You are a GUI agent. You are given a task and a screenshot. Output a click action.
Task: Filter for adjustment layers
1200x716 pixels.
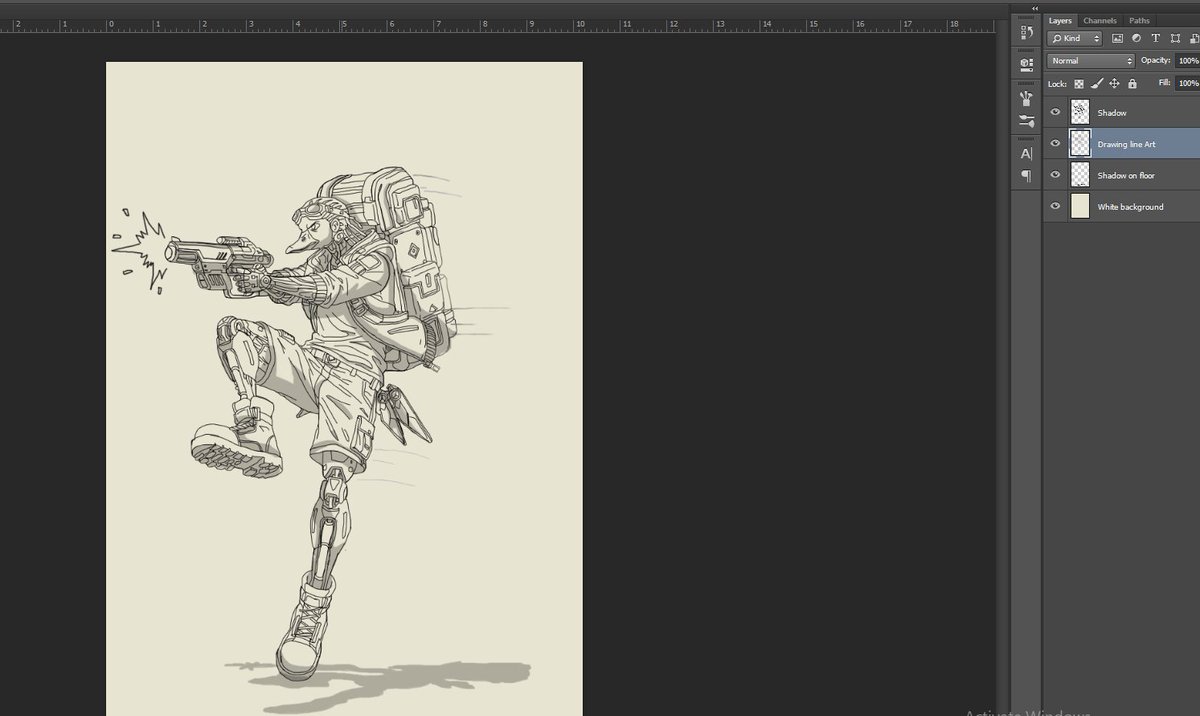pyautogui.click(x=1137, y=38)
